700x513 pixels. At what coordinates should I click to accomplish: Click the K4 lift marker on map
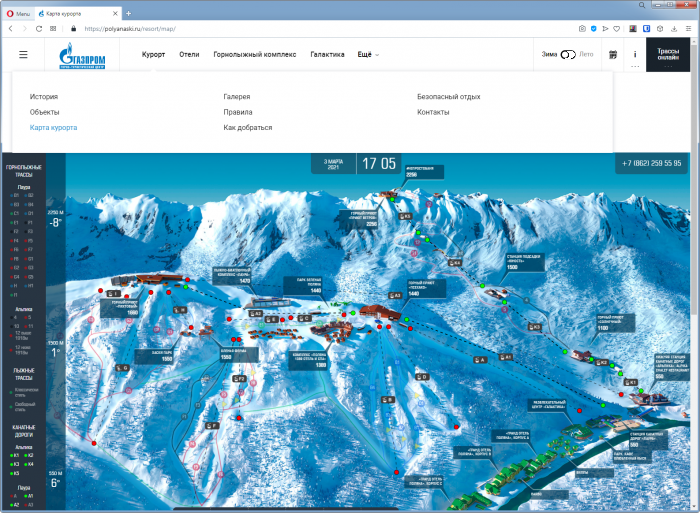point(455,263)
